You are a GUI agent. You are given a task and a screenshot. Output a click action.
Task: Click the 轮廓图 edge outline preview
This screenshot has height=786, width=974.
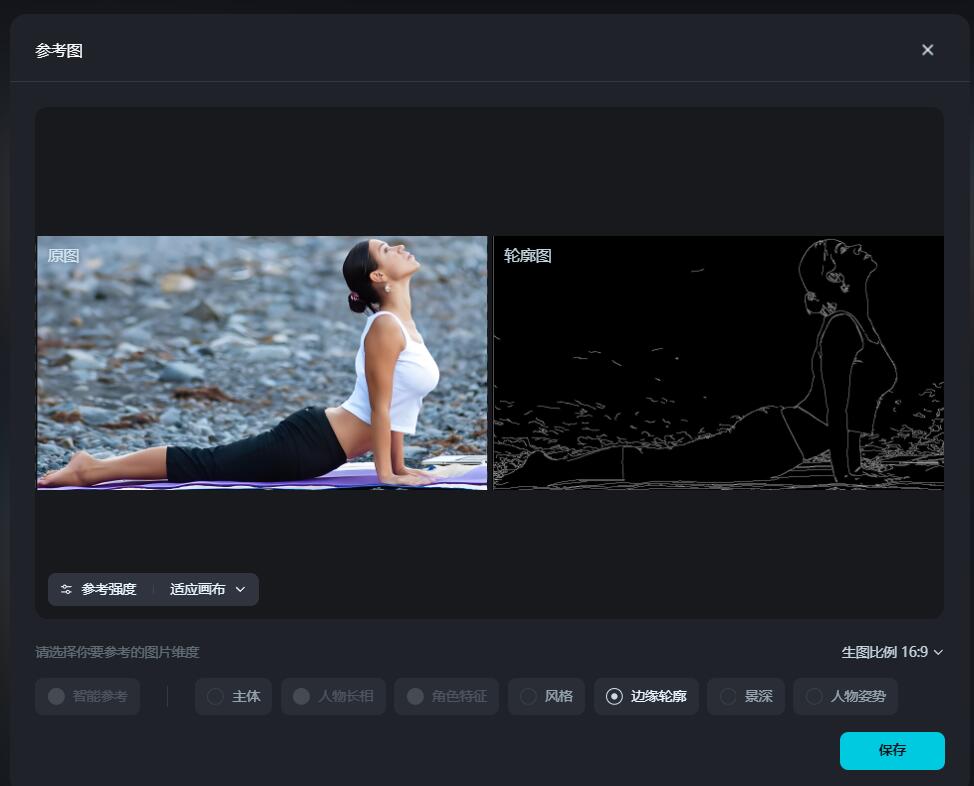tap(719, 363)
